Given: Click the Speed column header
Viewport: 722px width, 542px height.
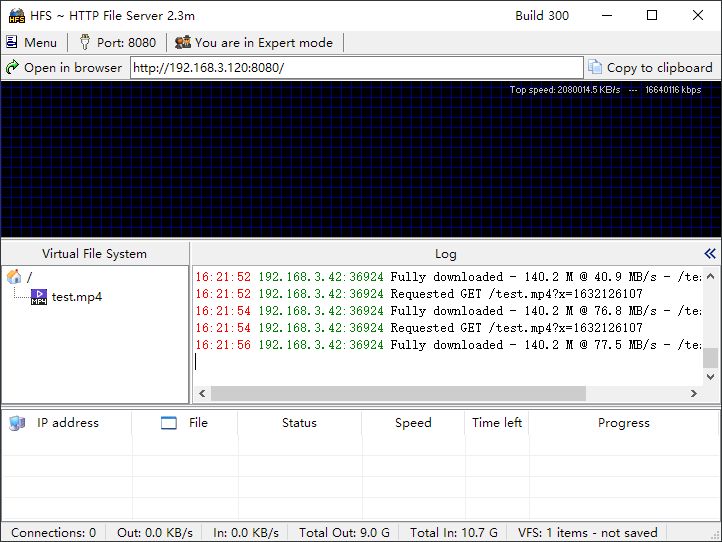Looking at the screenshot, I should tap(413, 423).
